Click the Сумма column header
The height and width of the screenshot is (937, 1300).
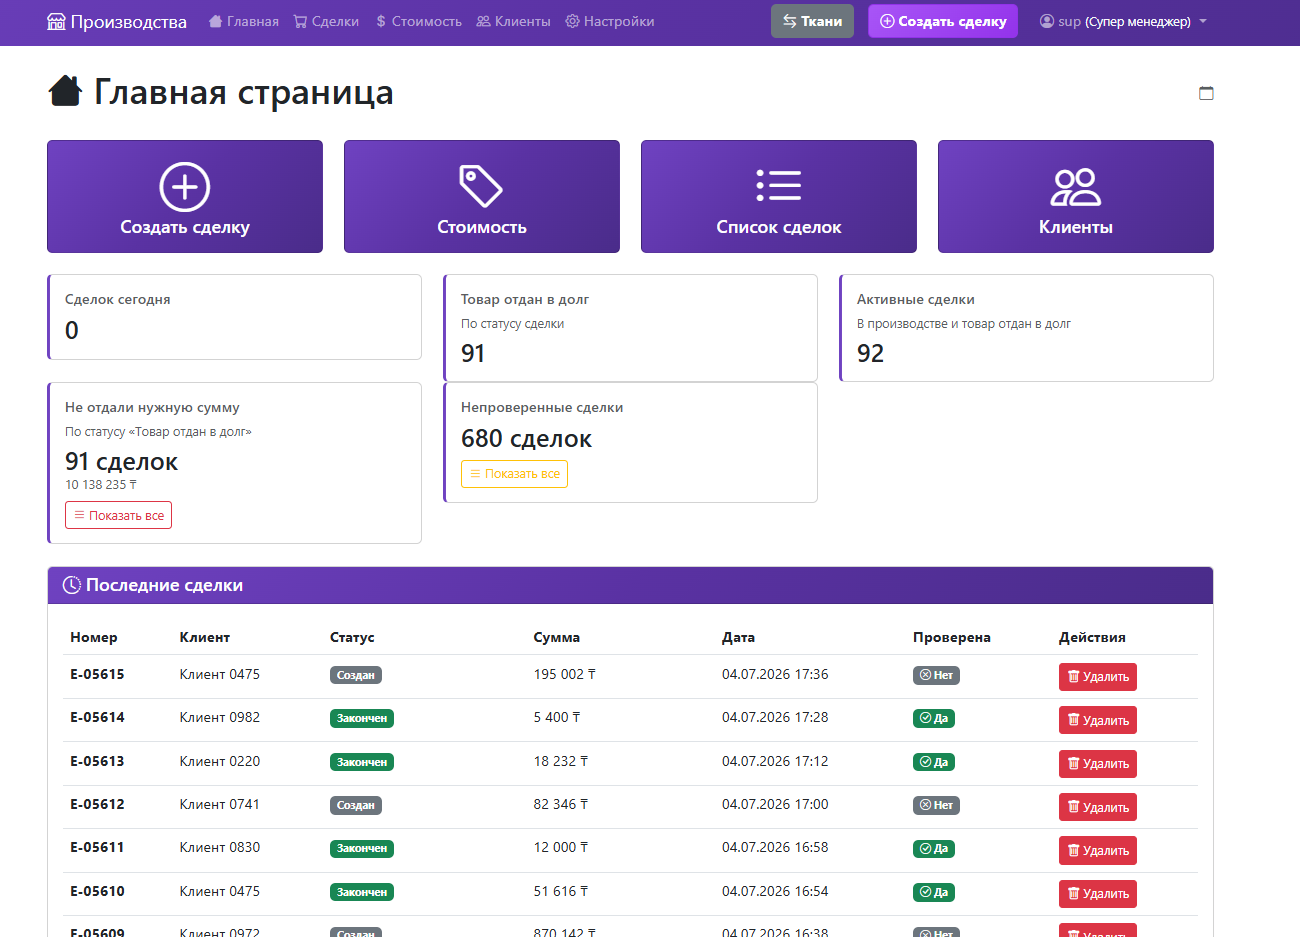(557, 637)
